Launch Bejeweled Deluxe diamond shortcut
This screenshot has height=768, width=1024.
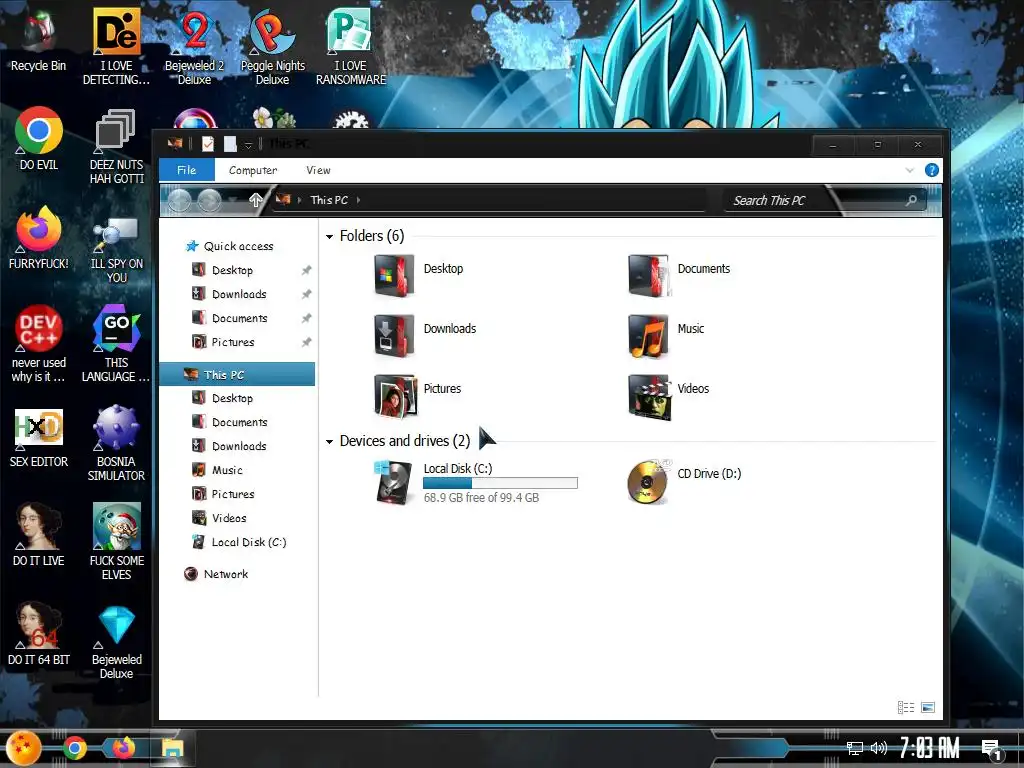tap(116, 641)
